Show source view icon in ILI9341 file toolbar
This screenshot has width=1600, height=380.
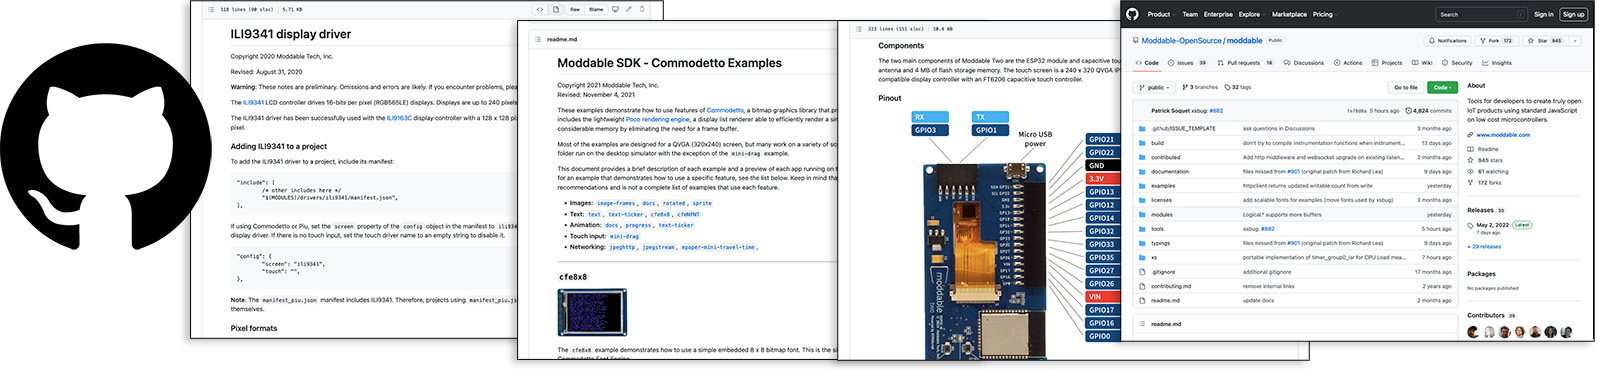[x=540, y=9]
